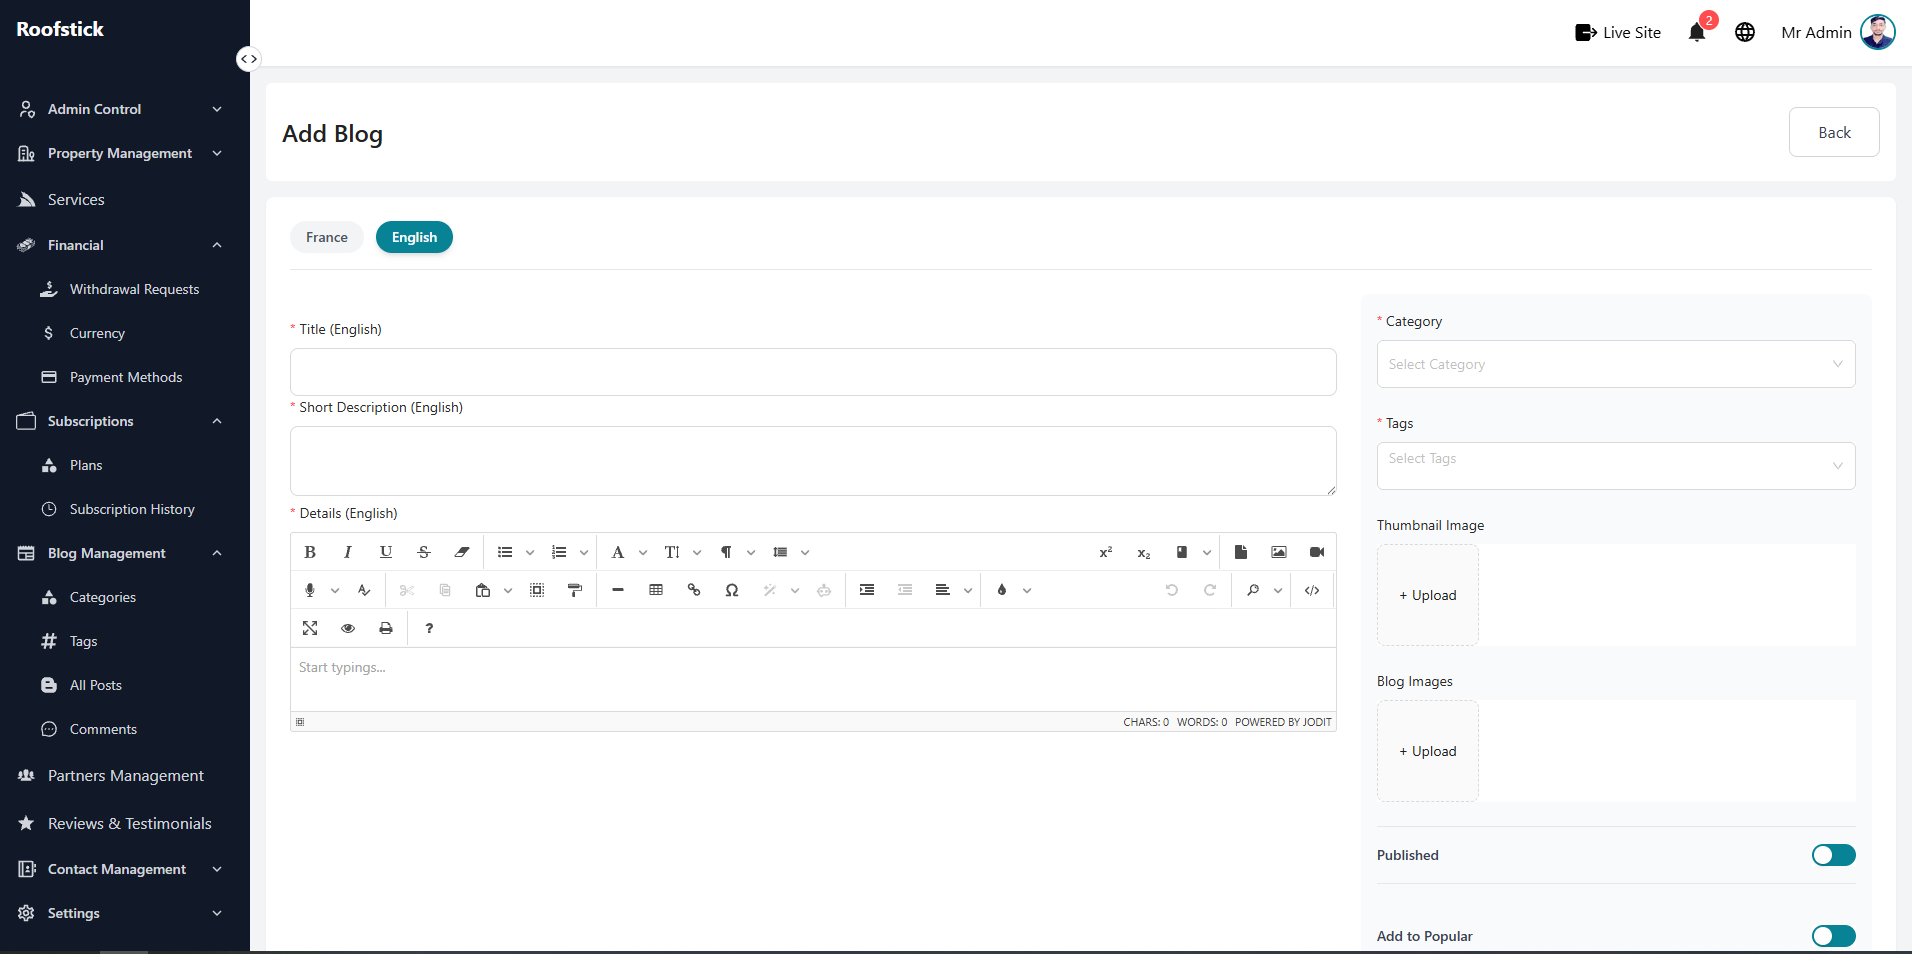Screen dimensions: 1912x954
Task: Open the Select Category dropdown
Action: 1616,364
